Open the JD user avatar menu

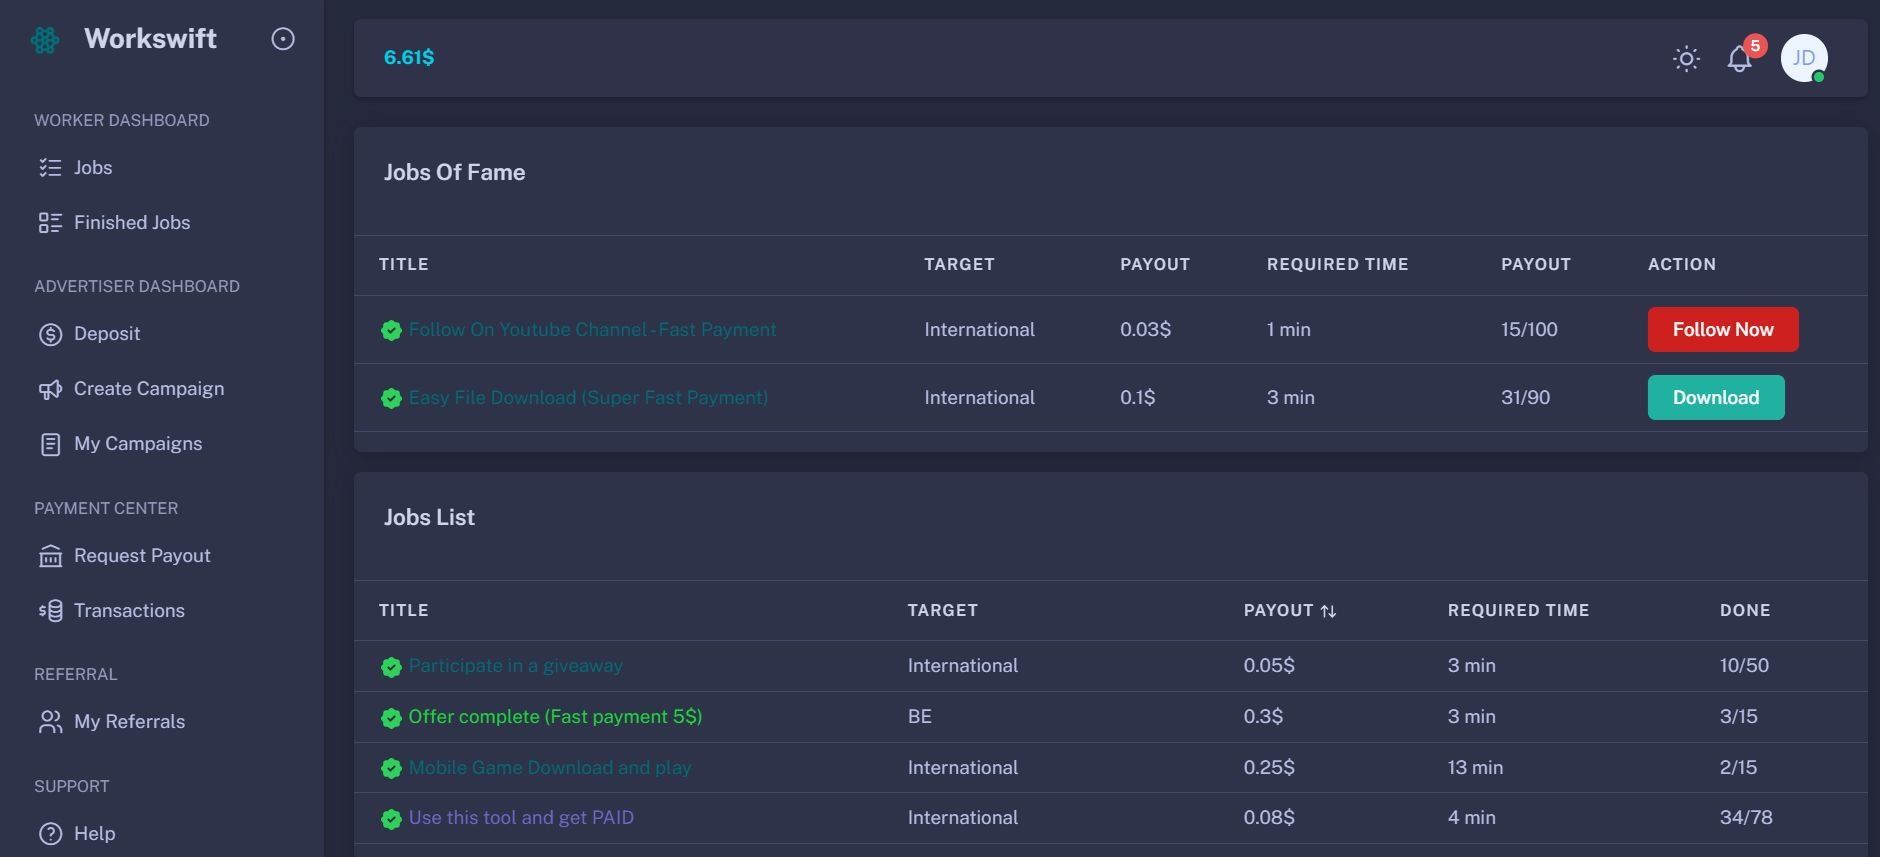(1803, 58)
